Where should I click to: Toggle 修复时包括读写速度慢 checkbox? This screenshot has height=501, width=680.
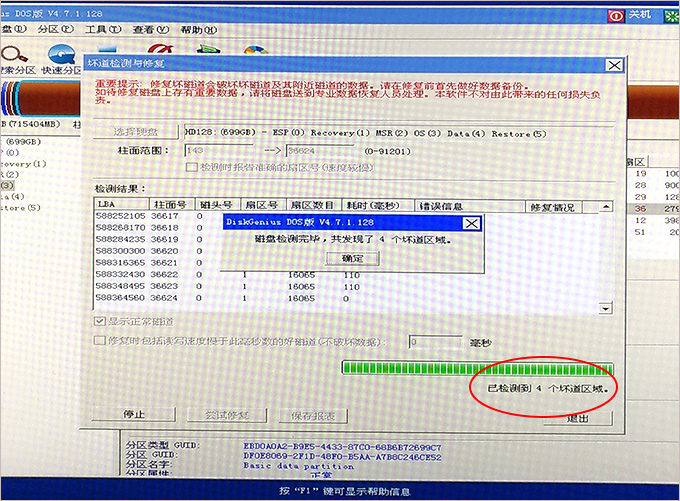pos(99,341)
